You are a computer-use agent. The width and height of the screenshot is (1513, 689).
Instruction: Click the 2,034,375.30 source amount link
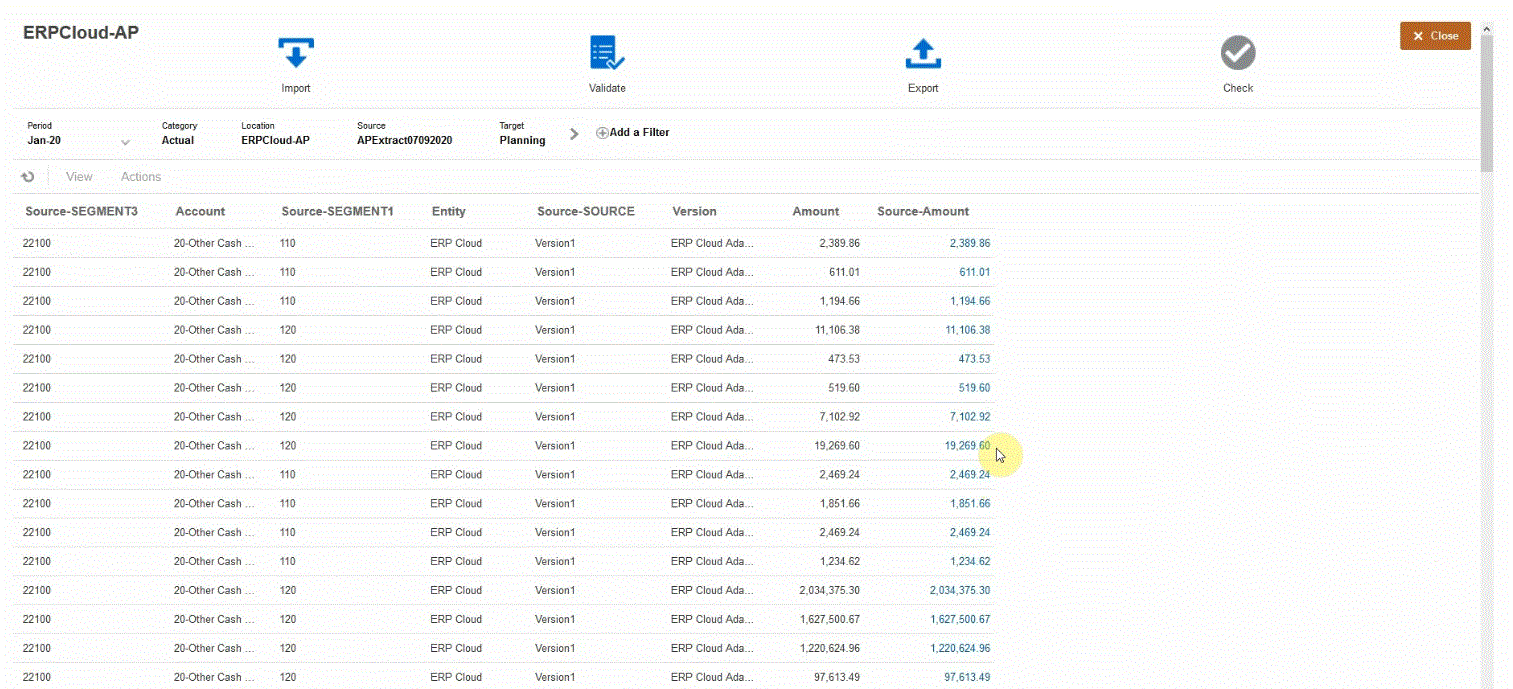coord(959,591)
